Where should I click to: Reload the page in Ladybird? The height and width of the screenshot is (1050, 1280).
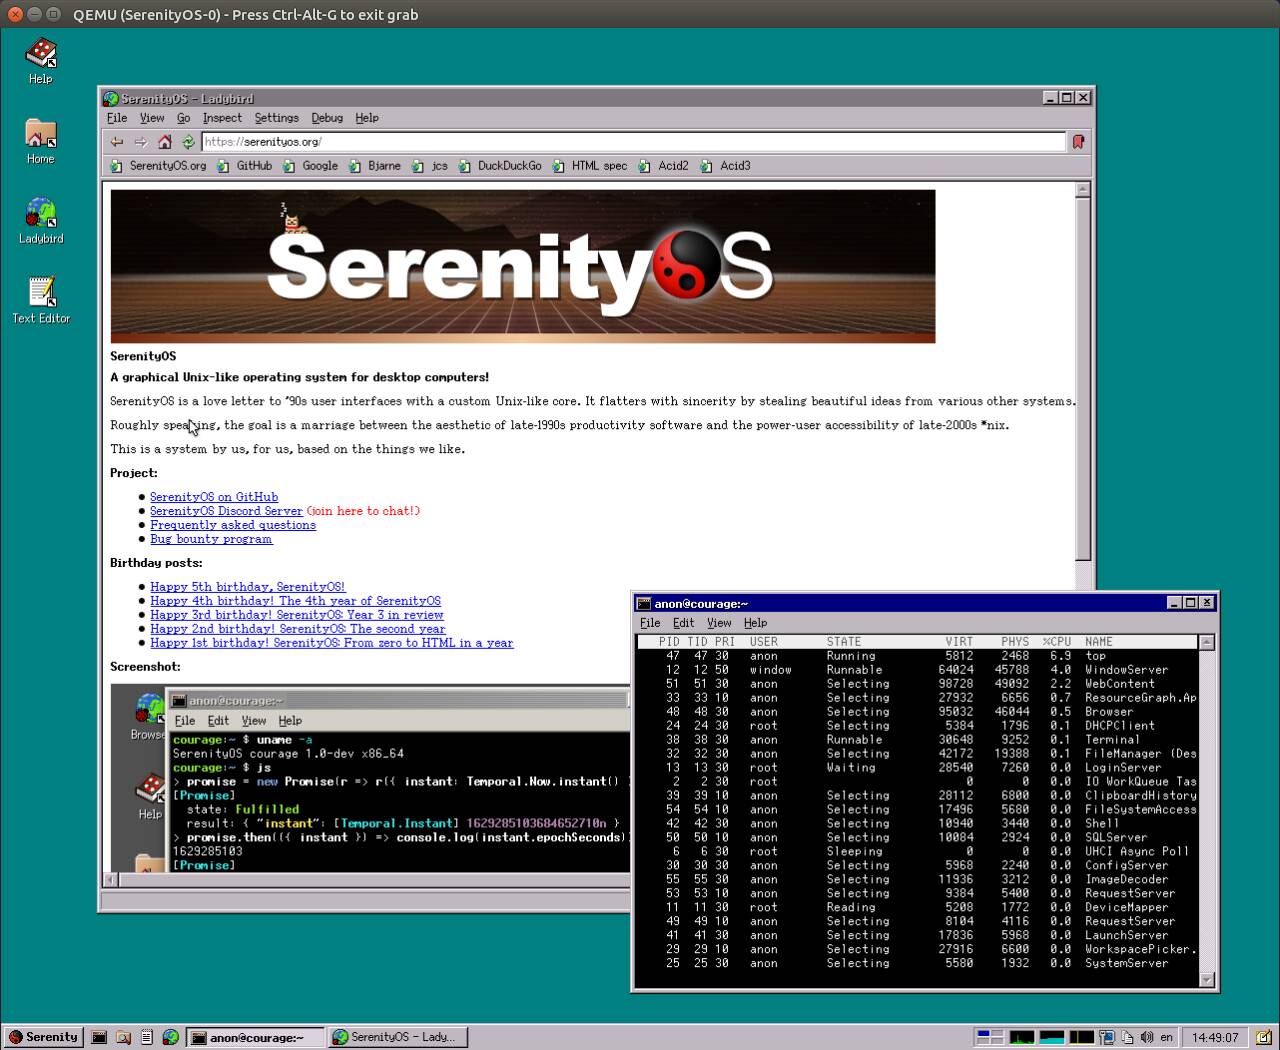pos(188,142)
